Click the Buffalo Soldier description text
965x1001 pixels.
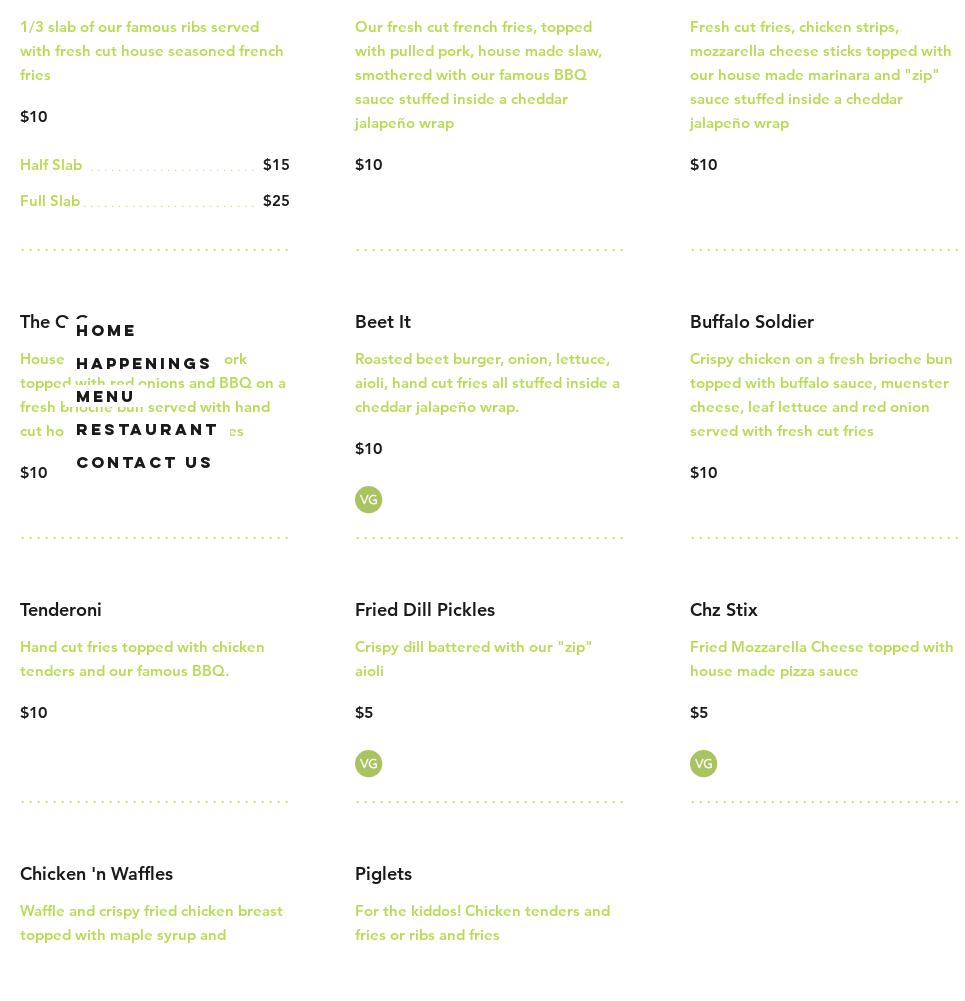coord(821,395)
